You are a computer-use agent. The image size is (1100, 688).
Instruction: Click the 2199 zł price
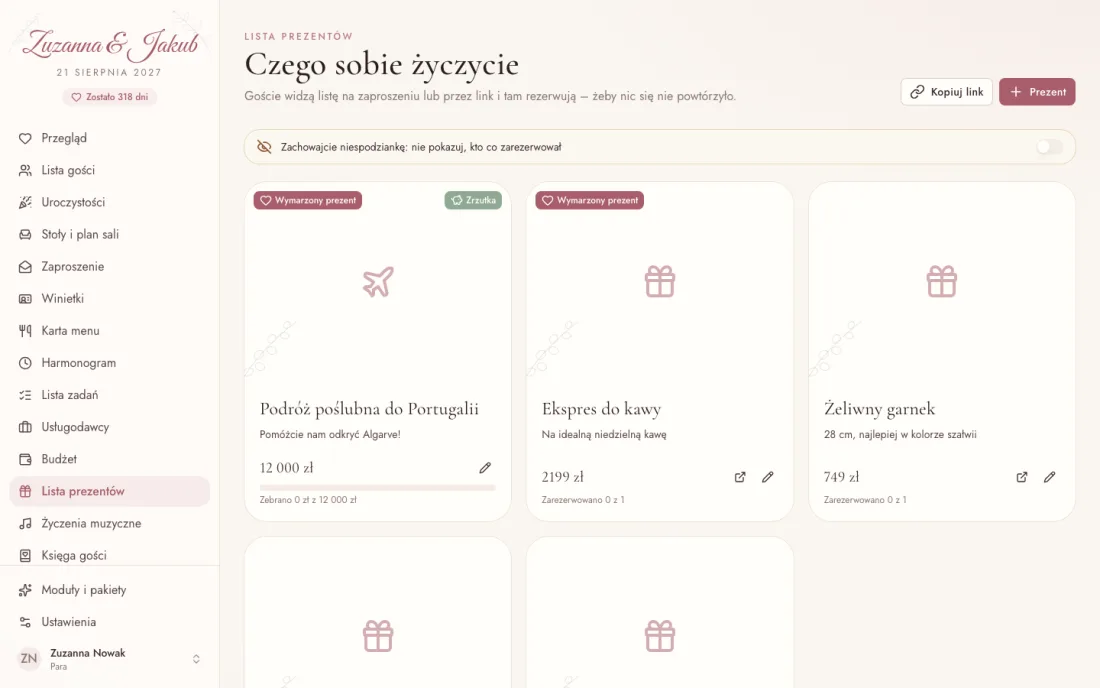coord(563,477)
